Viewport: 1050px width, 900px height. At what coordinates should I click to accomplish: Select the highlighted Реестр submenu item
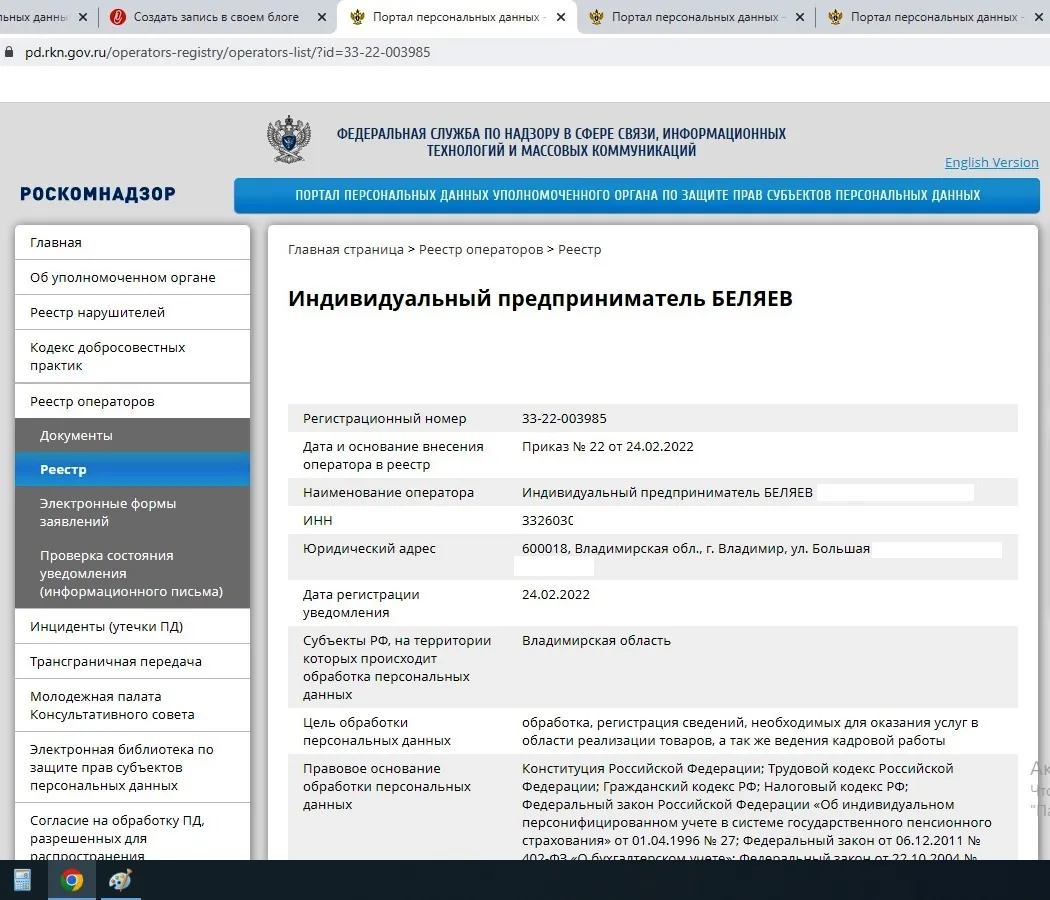click(133, 469)
